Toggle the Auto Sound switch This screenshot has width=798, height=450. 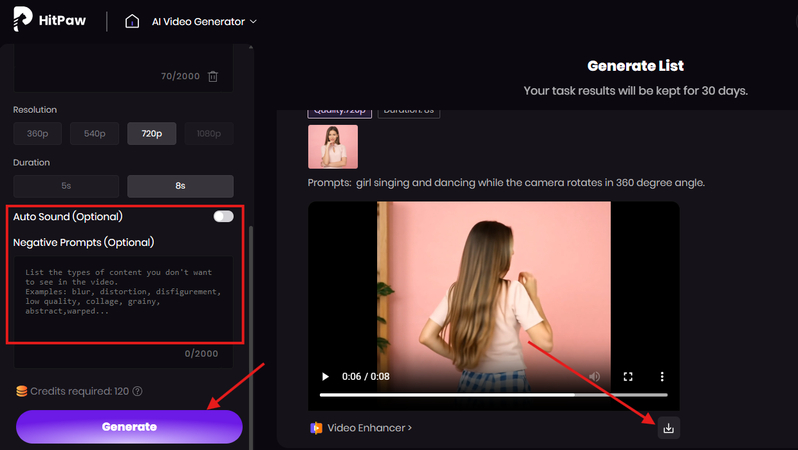click(223, 216)
